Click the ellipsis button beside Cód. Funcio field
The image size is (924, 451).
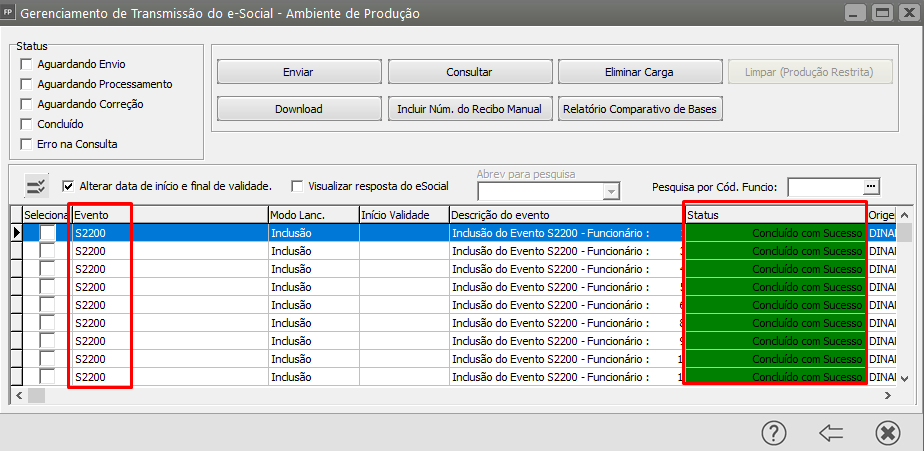click(x=871, y=186)
